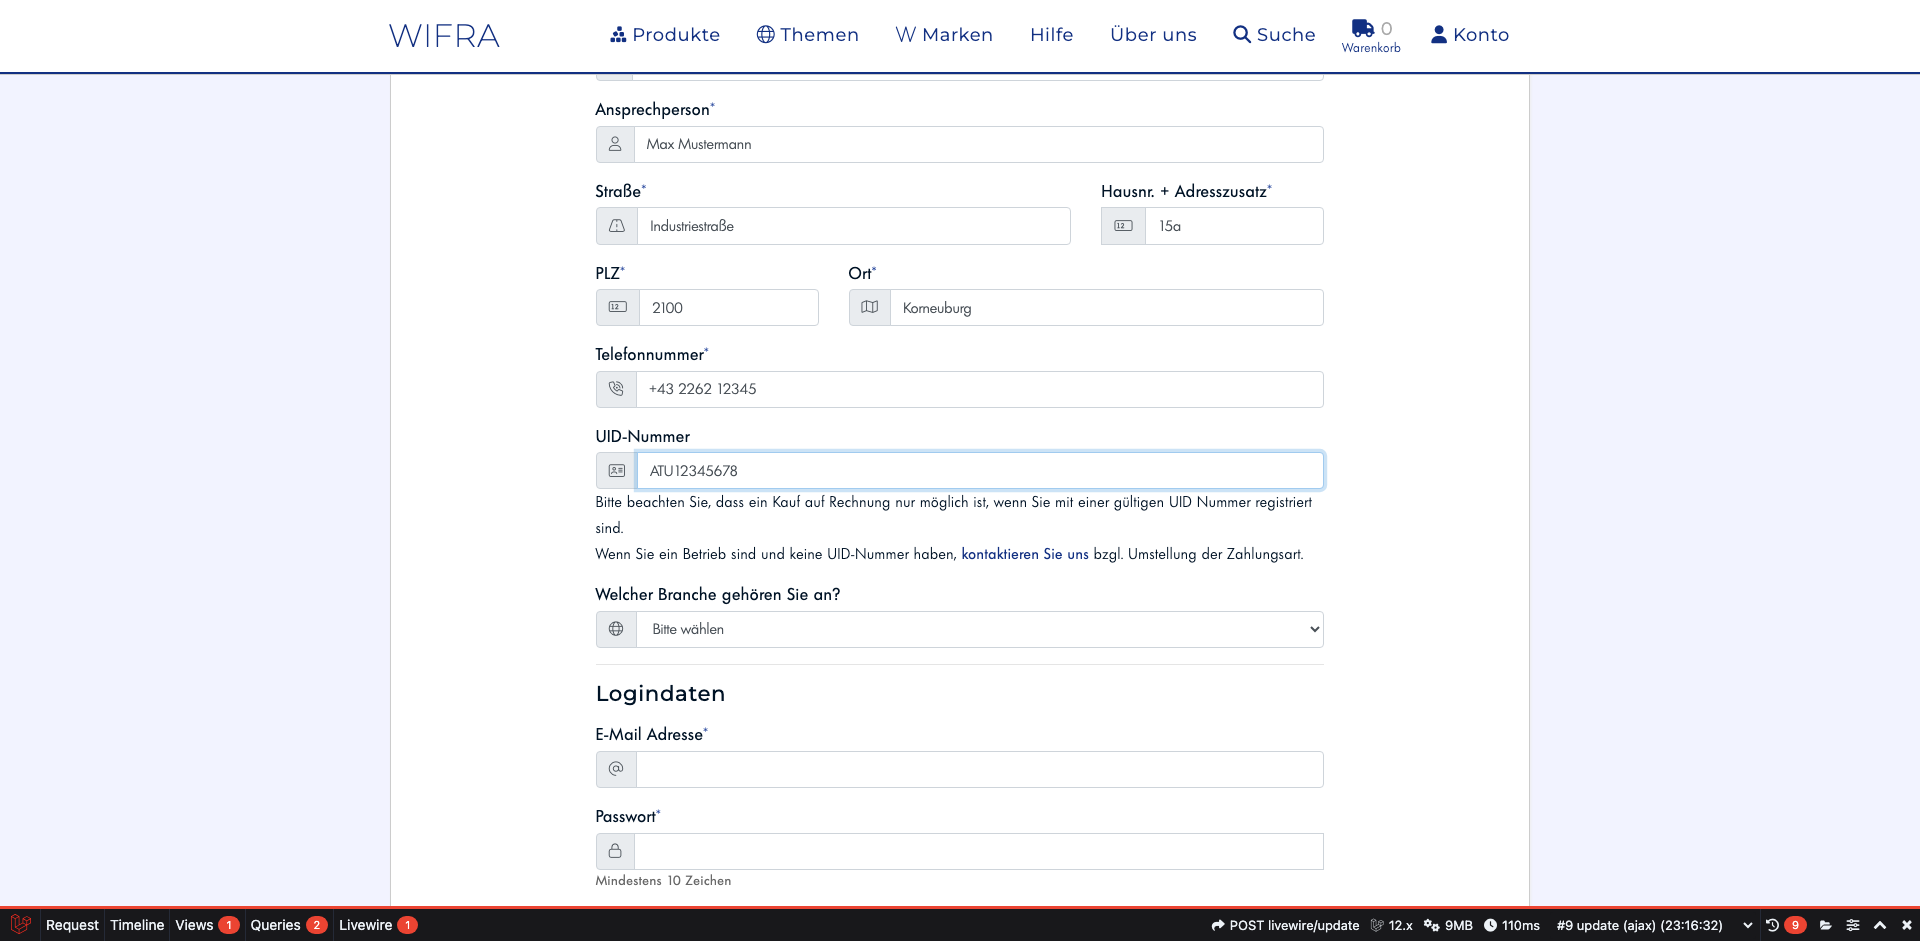The height and width of the screenshot is (941, 1920).
Task: Open debugbar settings sliders icon
Action: tap(1853, 925)
